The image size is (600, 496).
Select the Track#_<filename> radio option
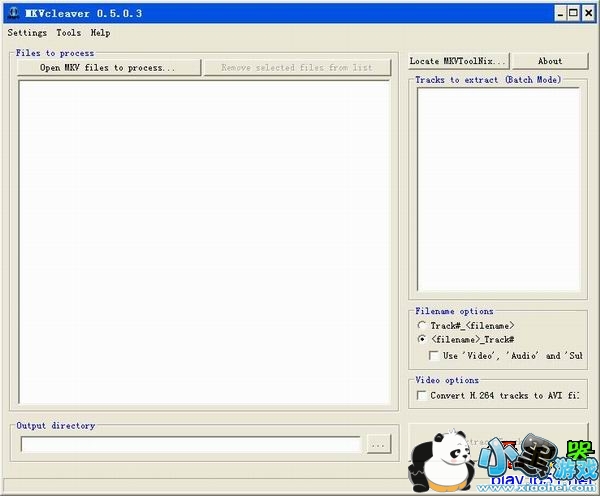click(x=422, y=326)
